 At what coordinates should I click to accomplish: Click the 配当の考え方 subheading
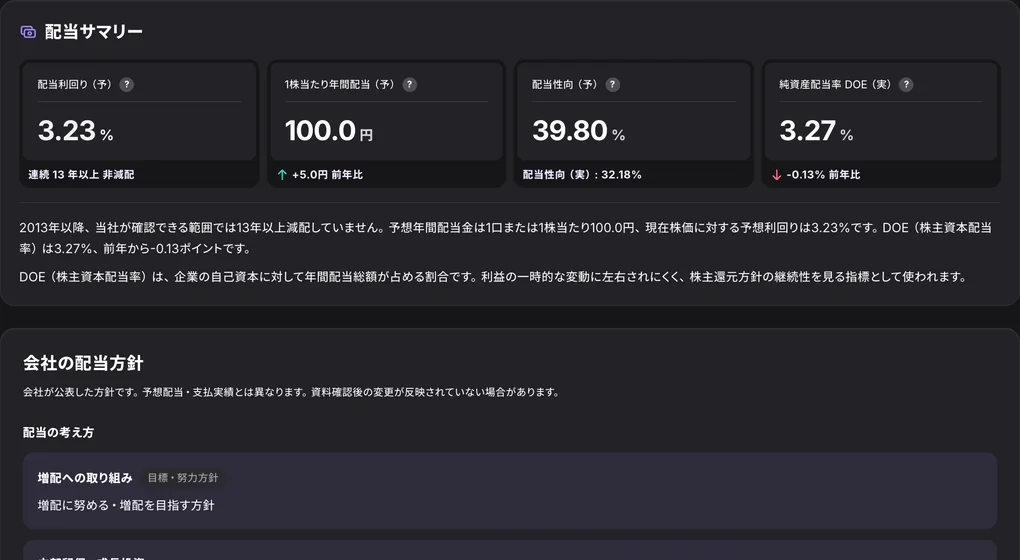(59, 433)
